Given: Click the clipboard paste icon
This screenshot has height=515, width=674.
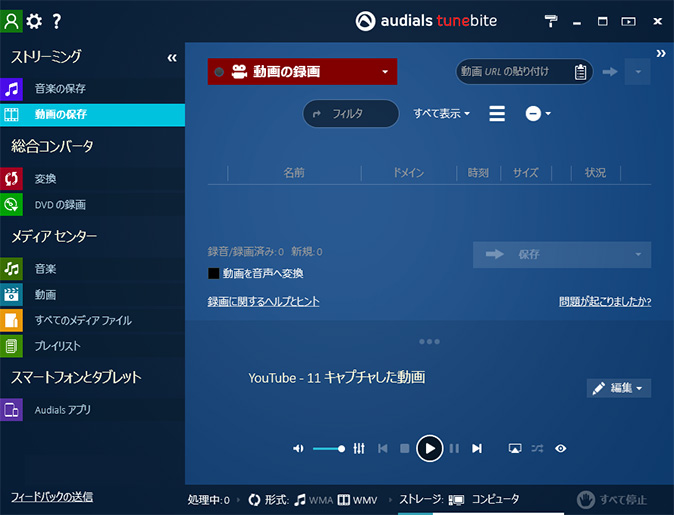Looking at the screenshot, I should pos(580,72).
